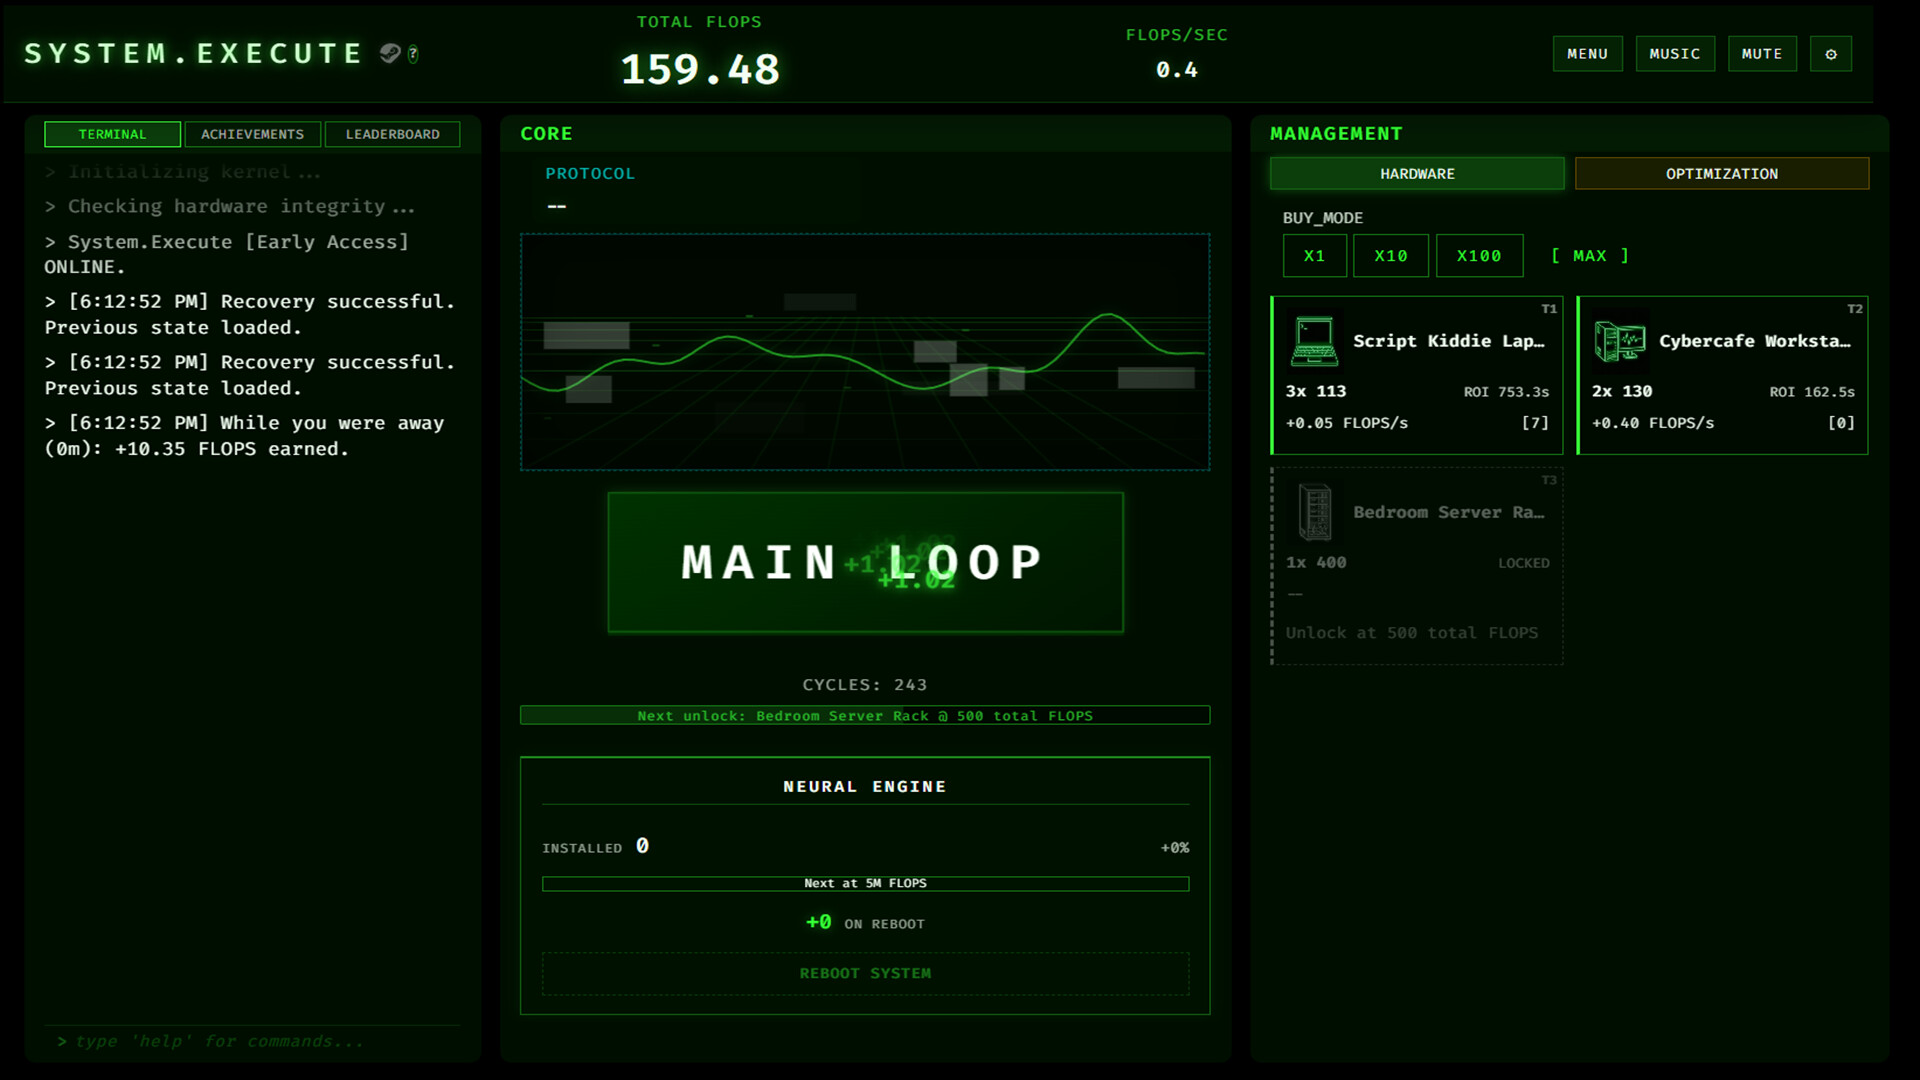Select the X10 buy mode
The image size is (1920, 1080).
[1390, 255]
